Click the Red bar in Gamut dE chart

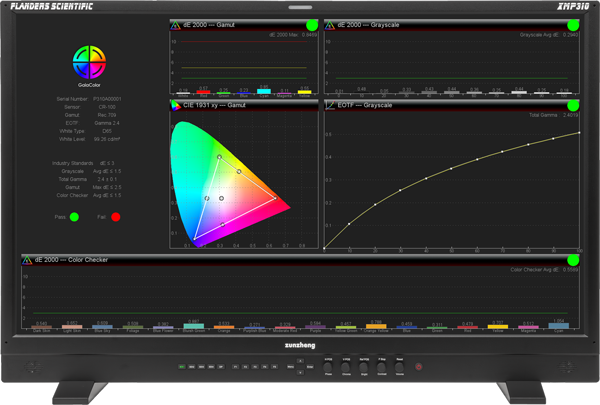click(203, 92)
